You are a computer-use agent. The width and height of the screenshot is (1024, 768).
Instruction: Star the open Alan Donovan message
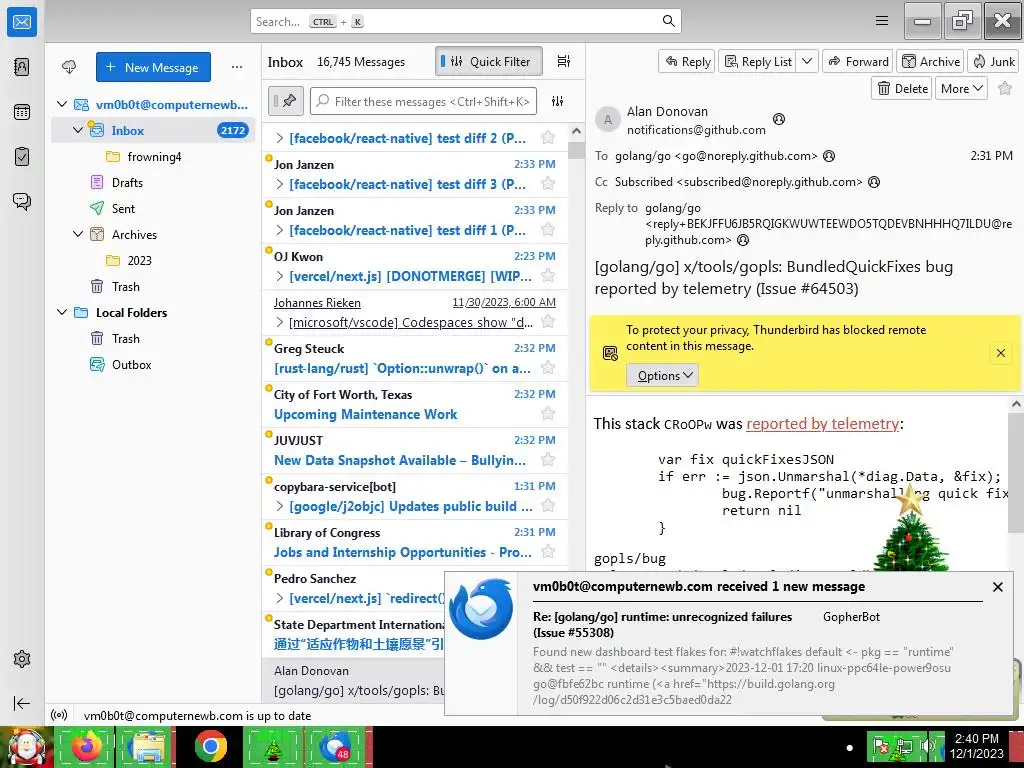[x=1005, y=88]
